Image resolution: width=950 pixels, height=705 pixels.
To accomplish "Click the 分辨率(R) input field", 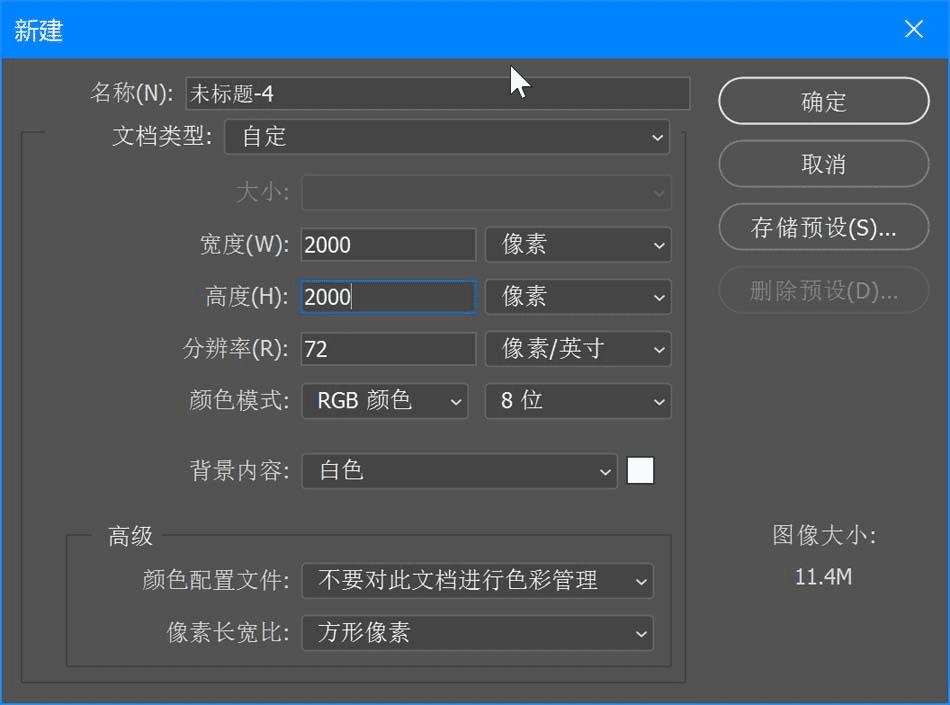I will pos(388,349).
